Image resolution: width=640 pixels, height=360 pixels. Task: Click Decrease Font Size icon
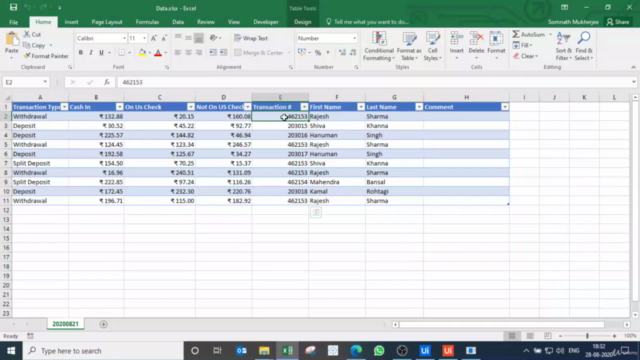(x=164, y=38)
